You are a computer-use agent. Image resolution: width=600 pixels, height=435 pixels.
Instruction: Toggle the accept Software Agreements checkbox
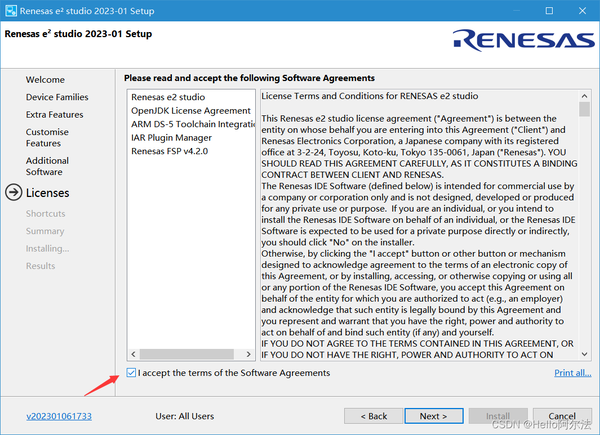[x=131, y=373]
